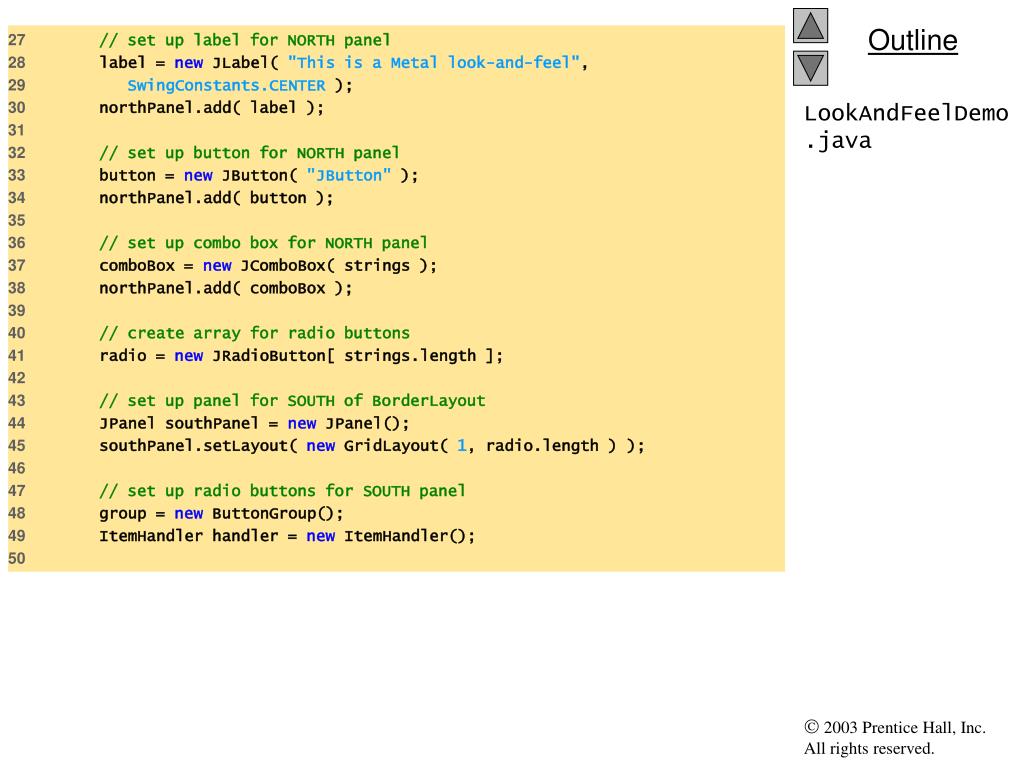Click 'JPanel southPanel = new JPanel();' line
The width and height of the screenshot is (1024, 768).
[255, 423]
